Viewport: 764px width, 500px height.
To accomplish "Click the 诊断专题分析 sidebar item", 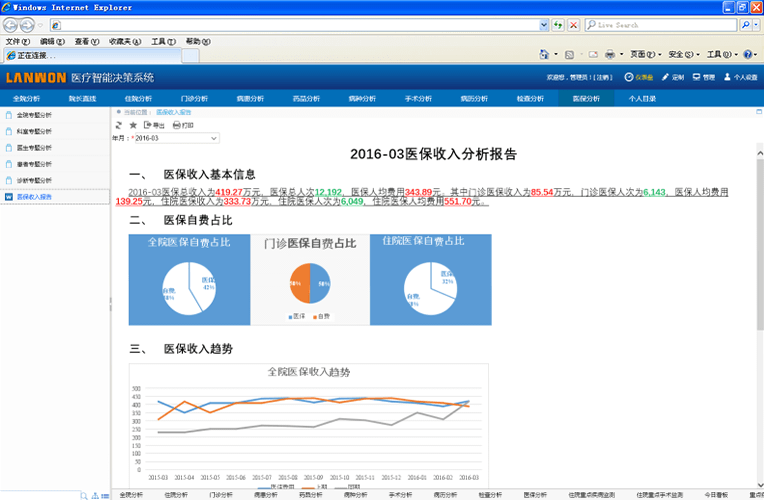I will click(x=55, y=180).
